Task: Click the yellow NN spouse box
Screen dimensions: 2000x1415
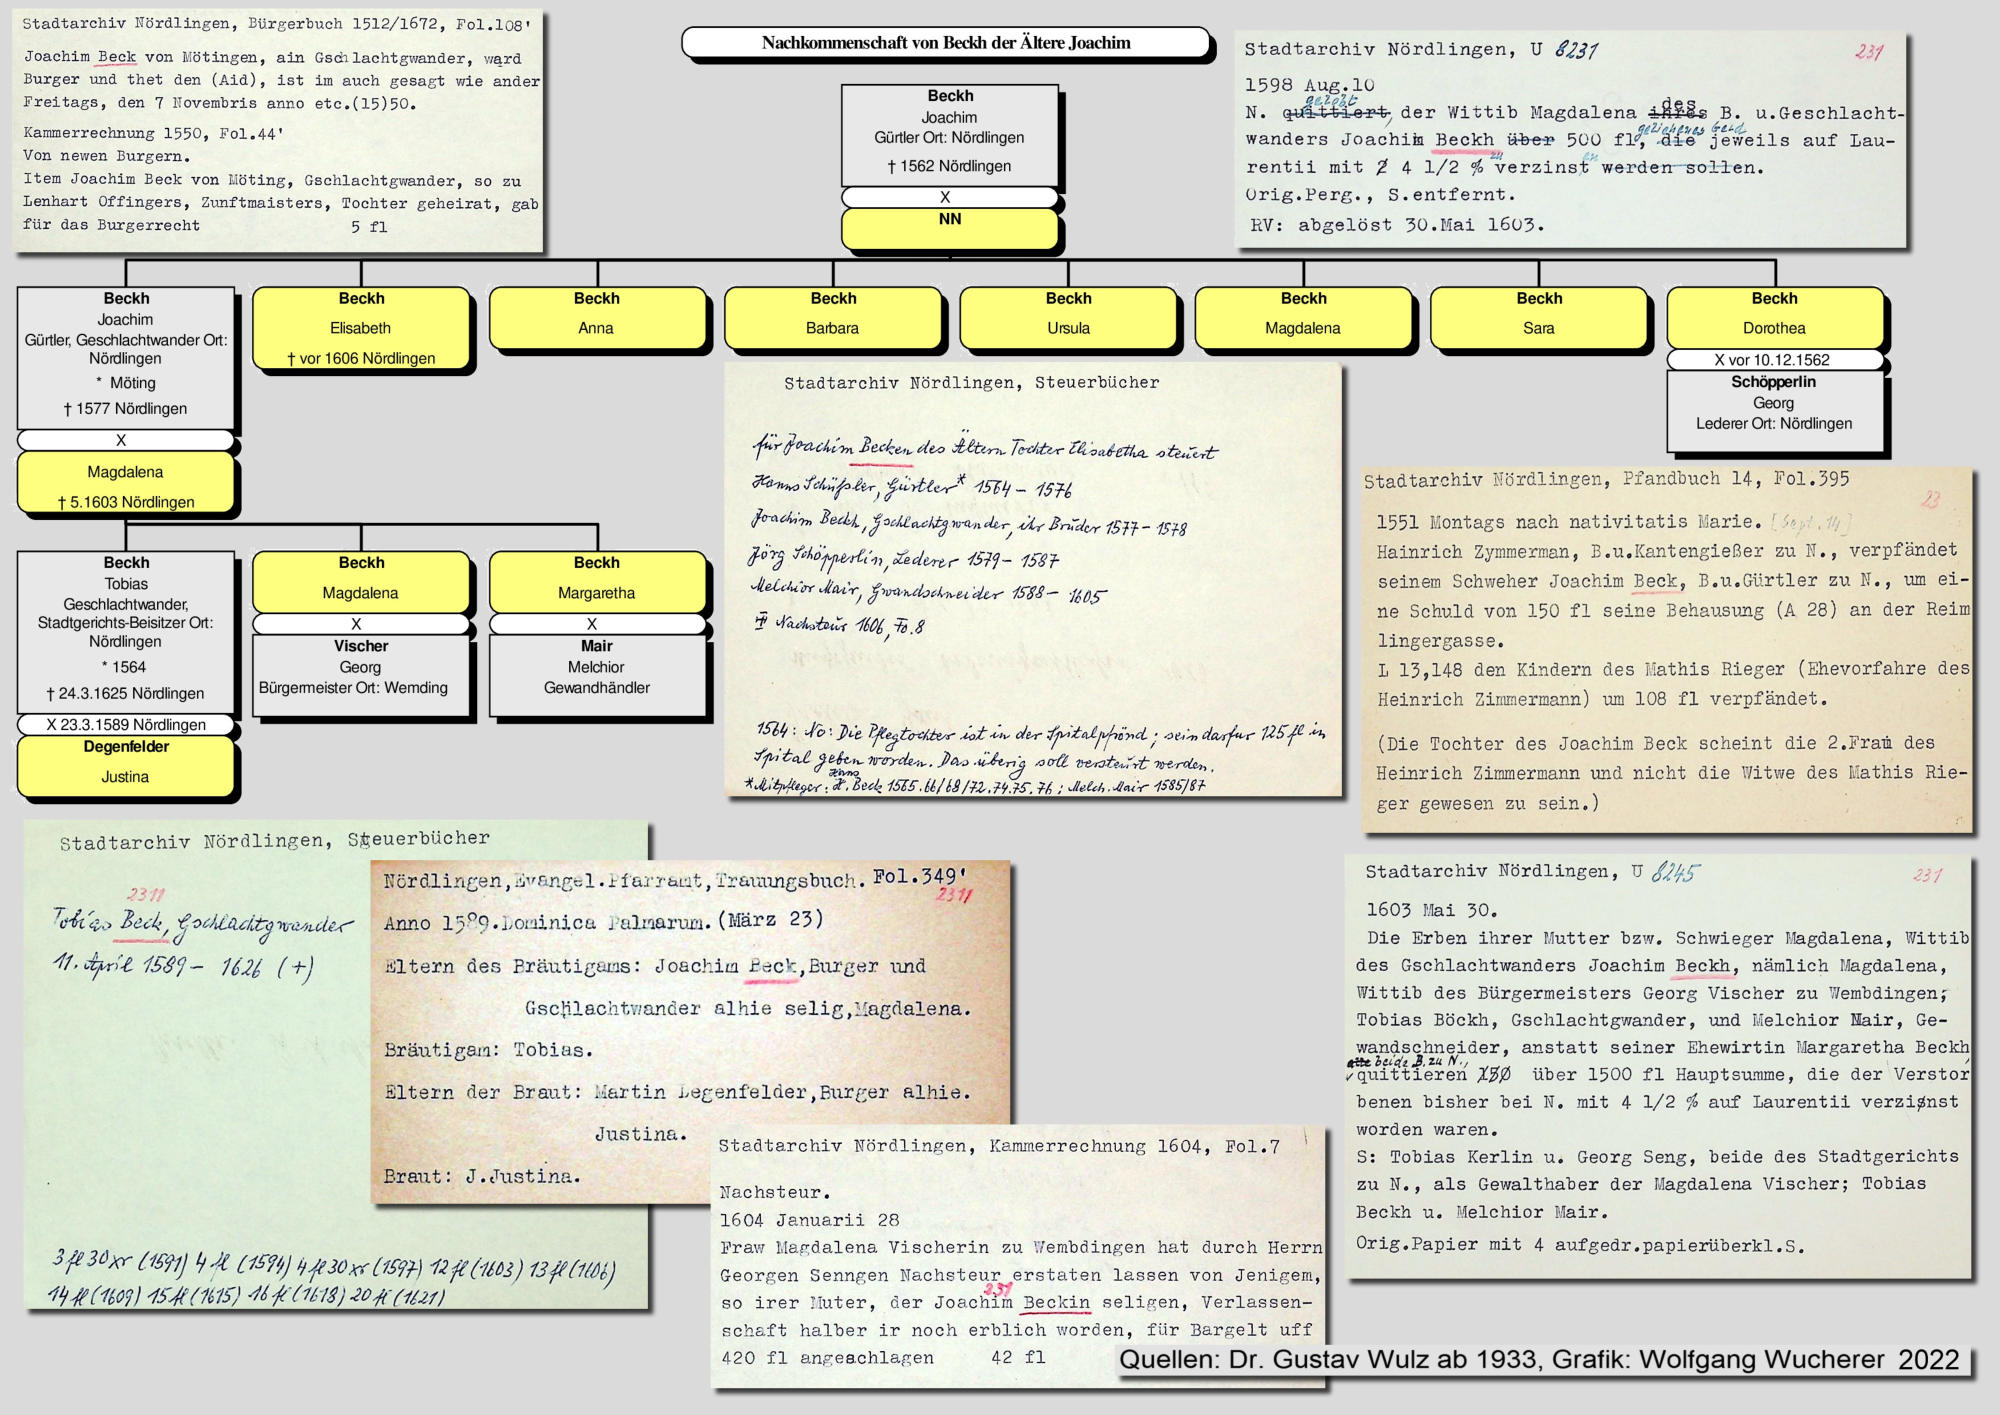Action: [949, 227]
